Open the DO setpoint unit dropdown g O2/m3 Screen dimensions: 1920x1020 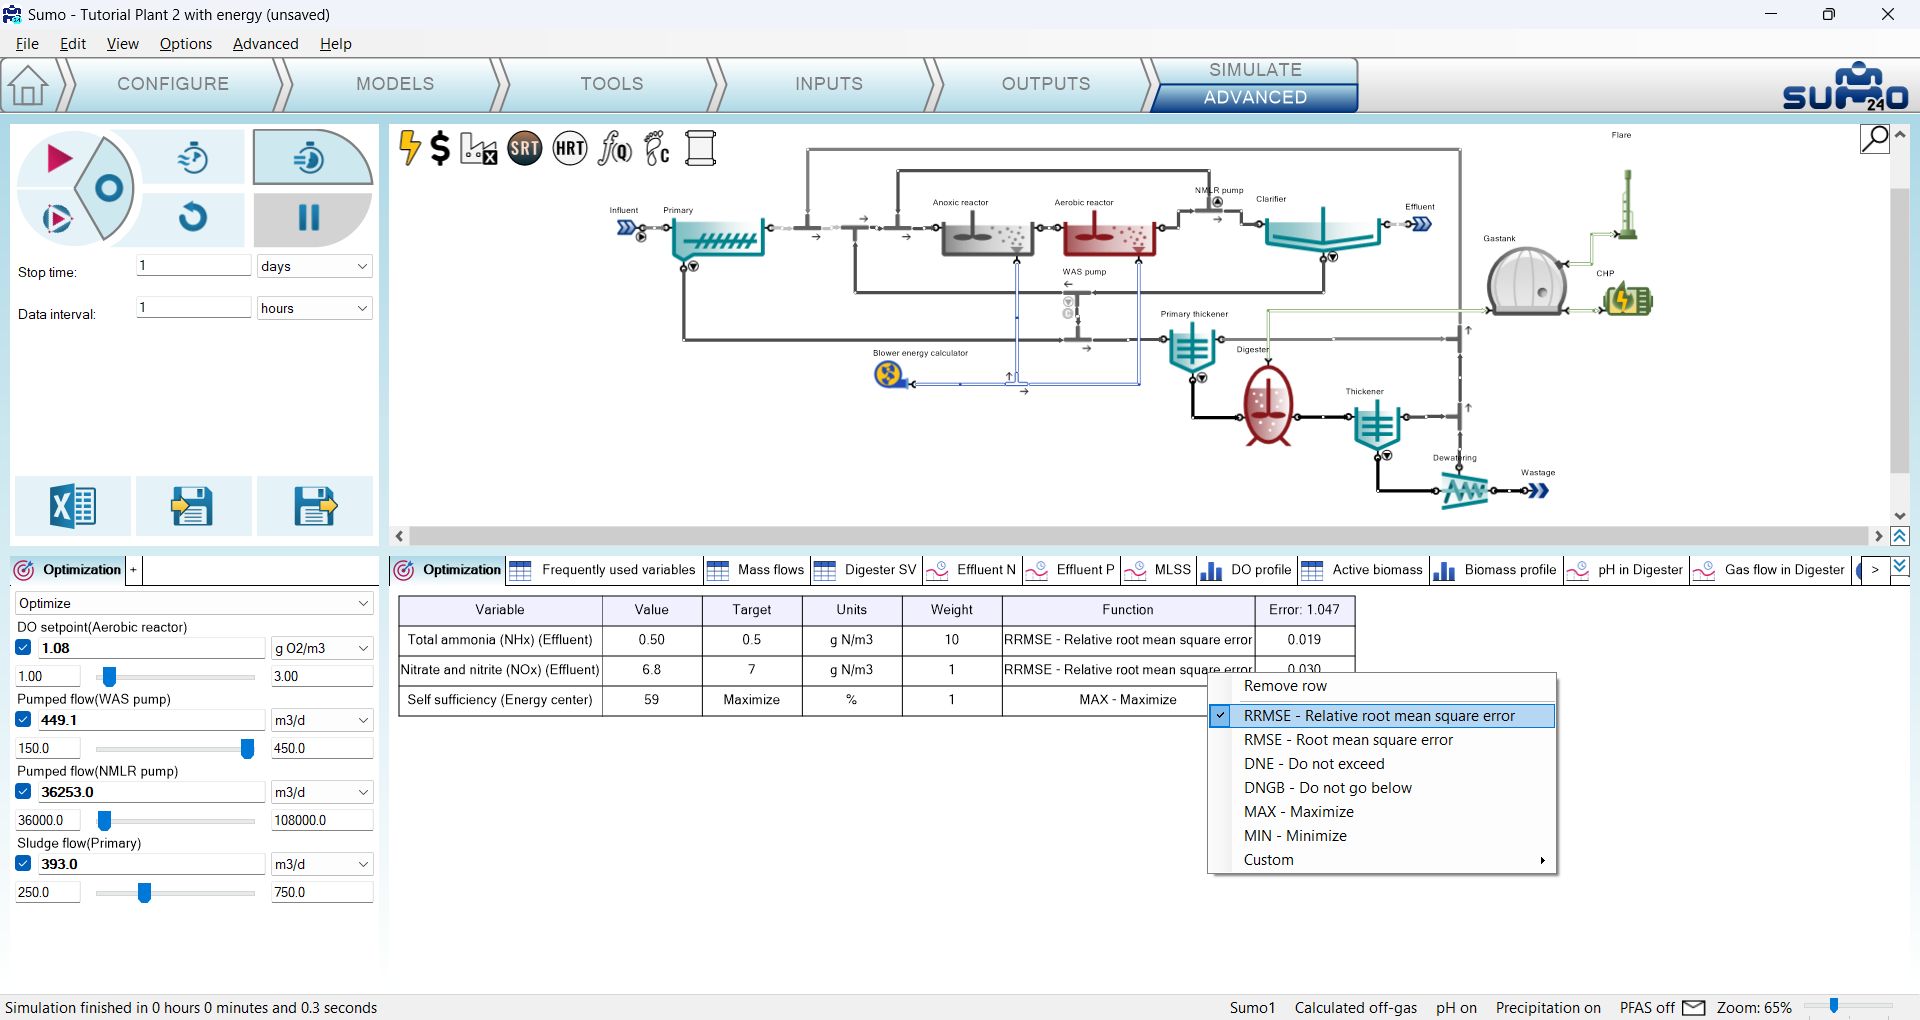(322, 648)
